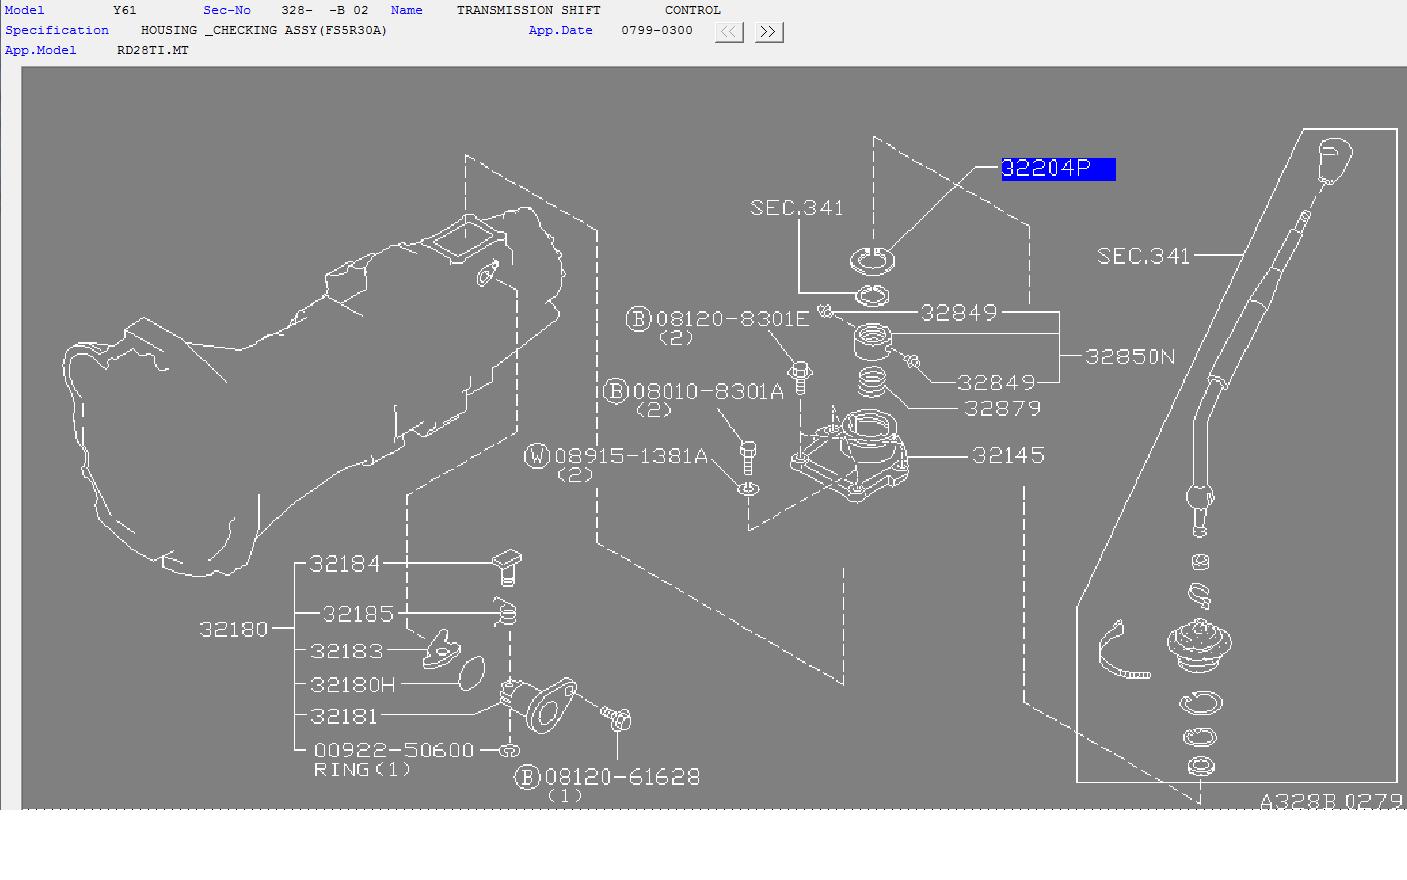This screenshot has width=1407, height=880.
Task: Select ring part 00922-50600 label
Action: click(x=394, y=750)
